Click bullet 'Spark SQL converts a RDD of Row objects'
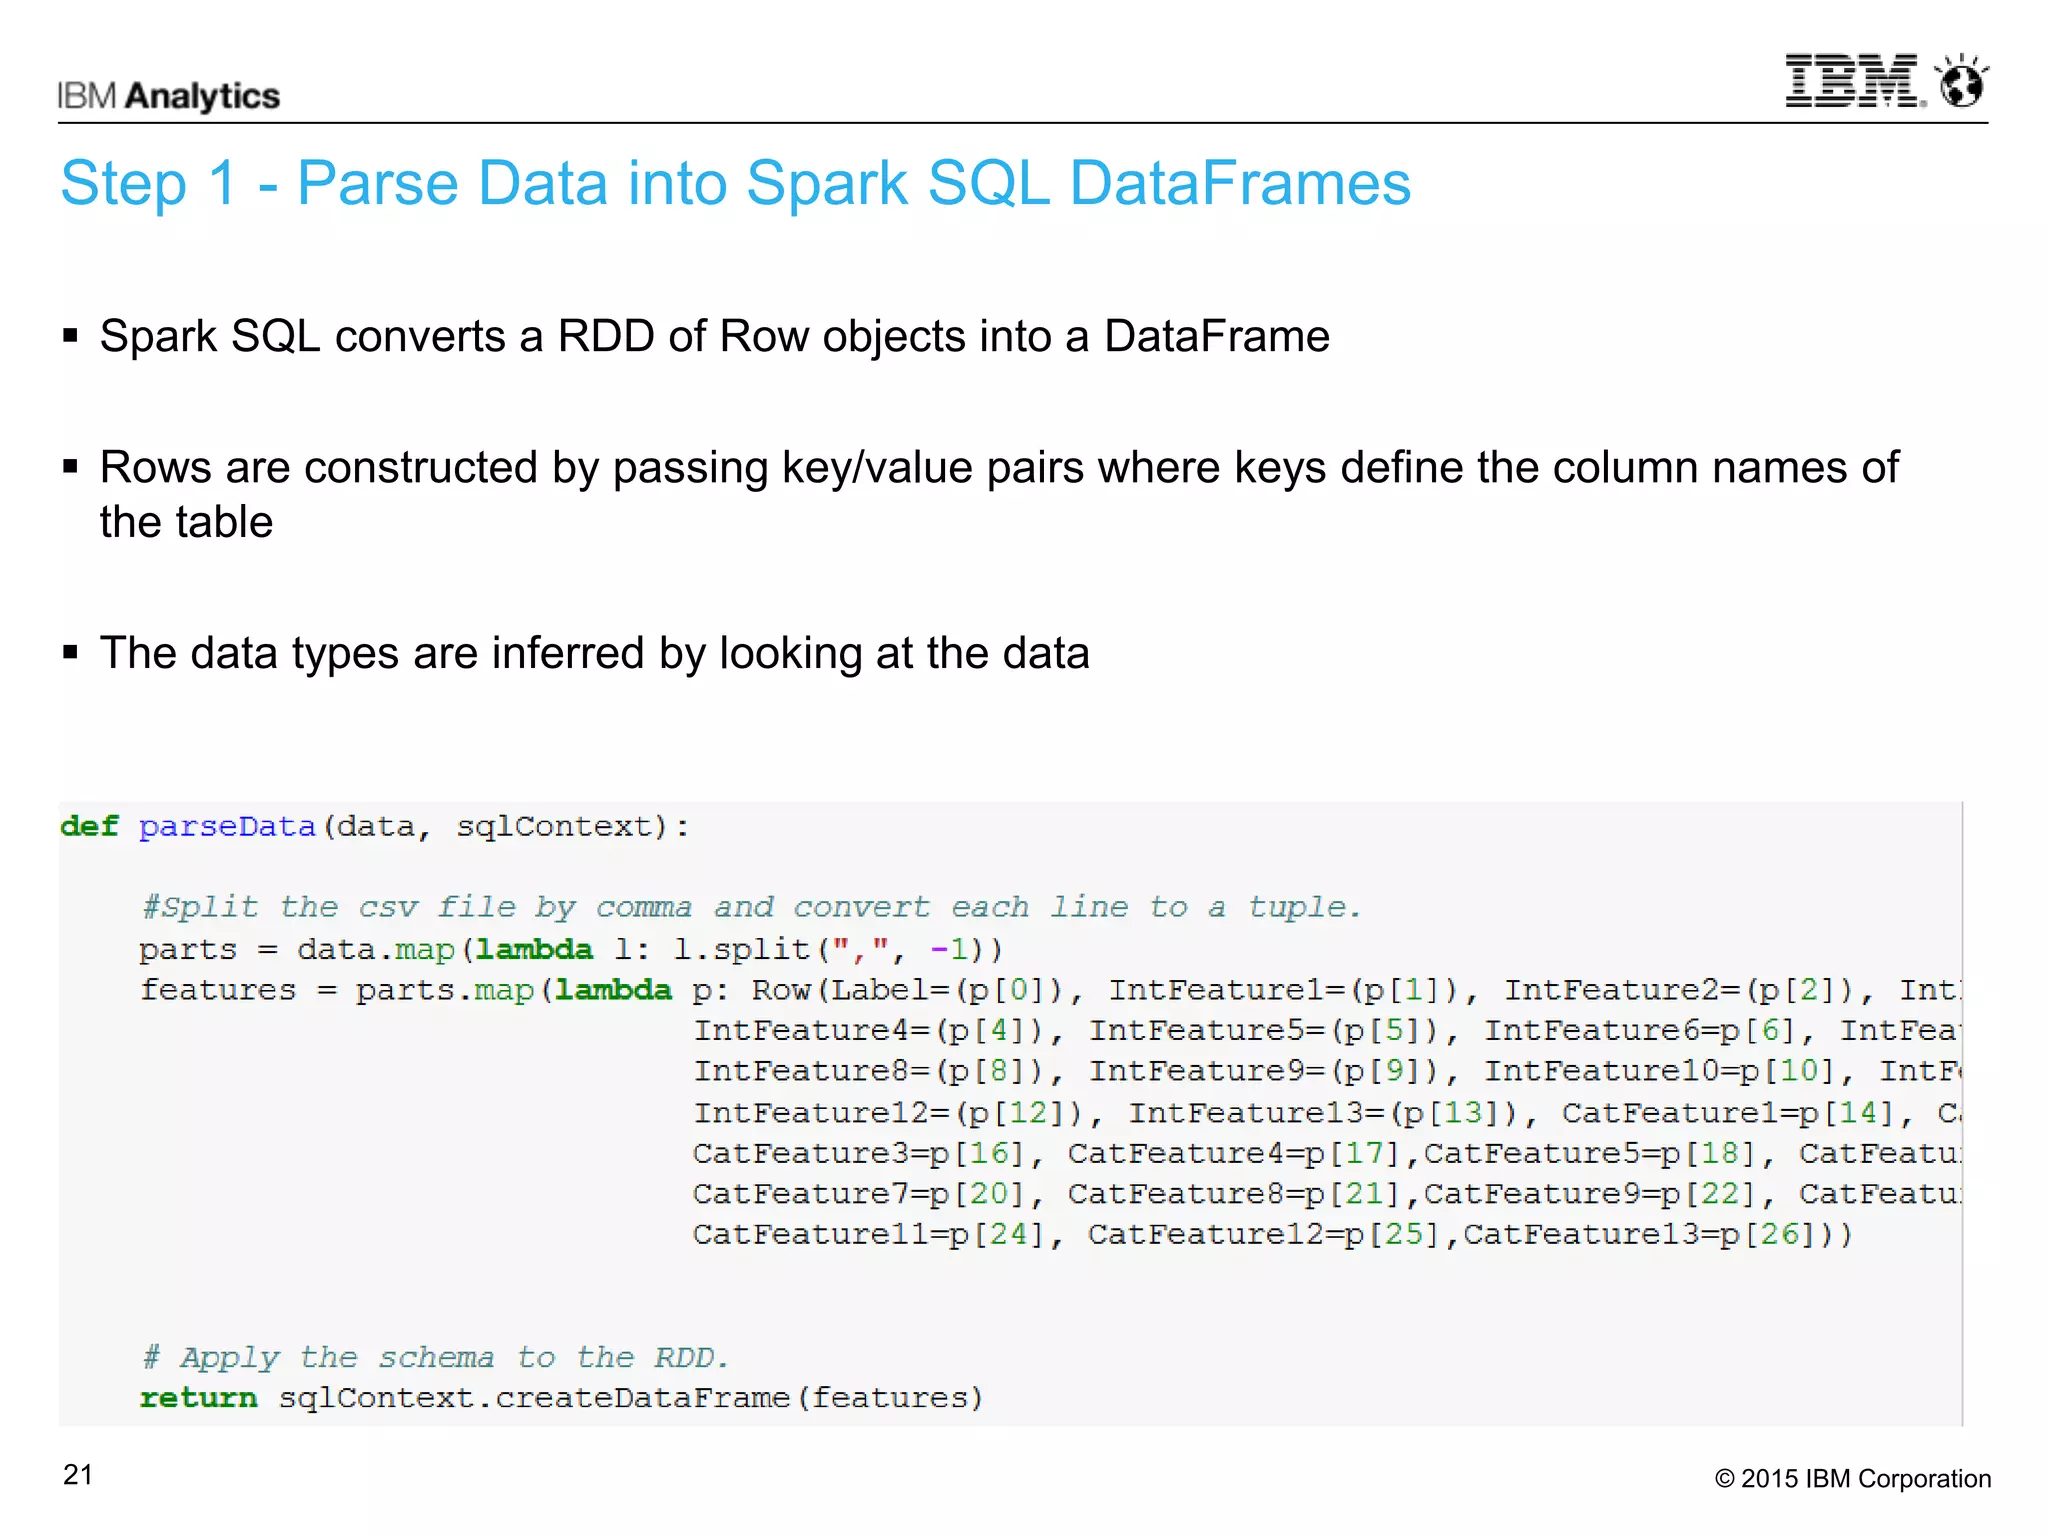 tap(714, 336)
